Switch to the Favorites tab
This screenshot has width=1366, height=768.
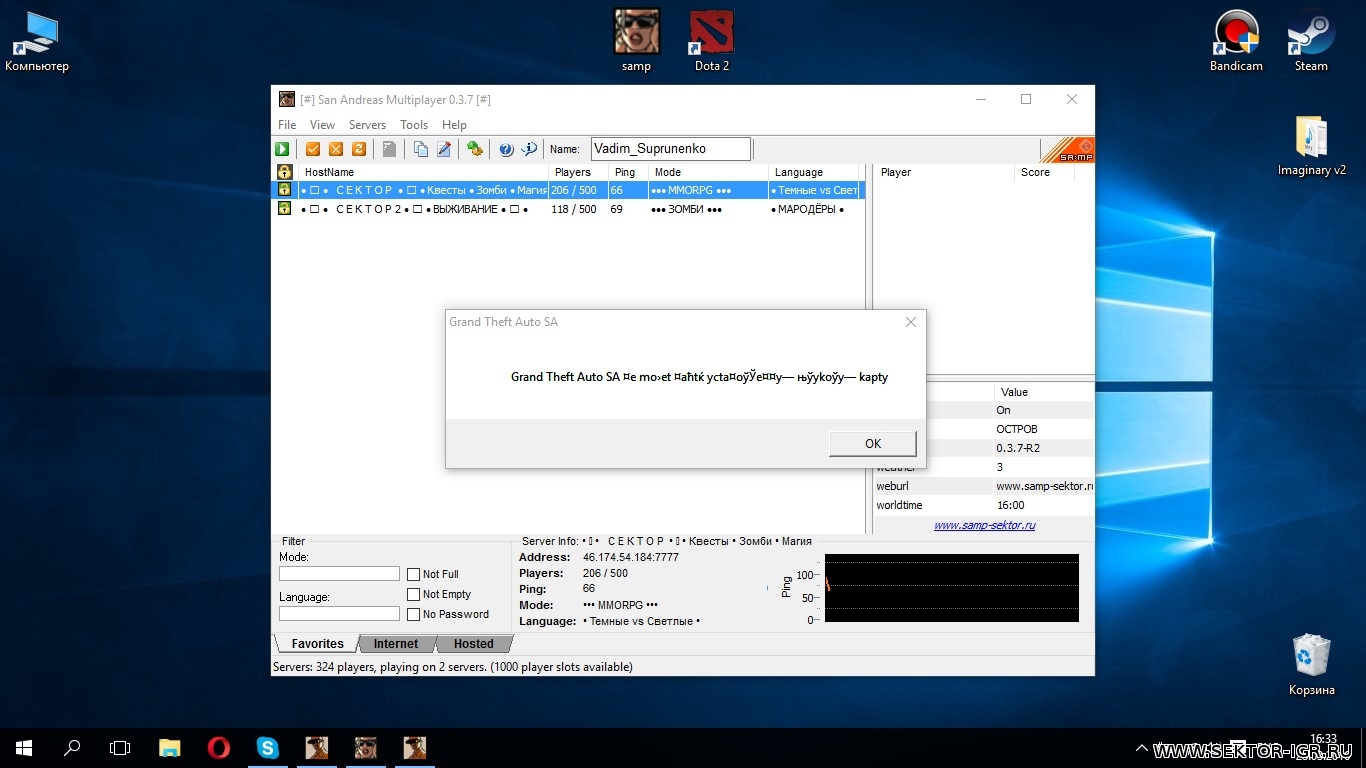click(x=317, y=644)
